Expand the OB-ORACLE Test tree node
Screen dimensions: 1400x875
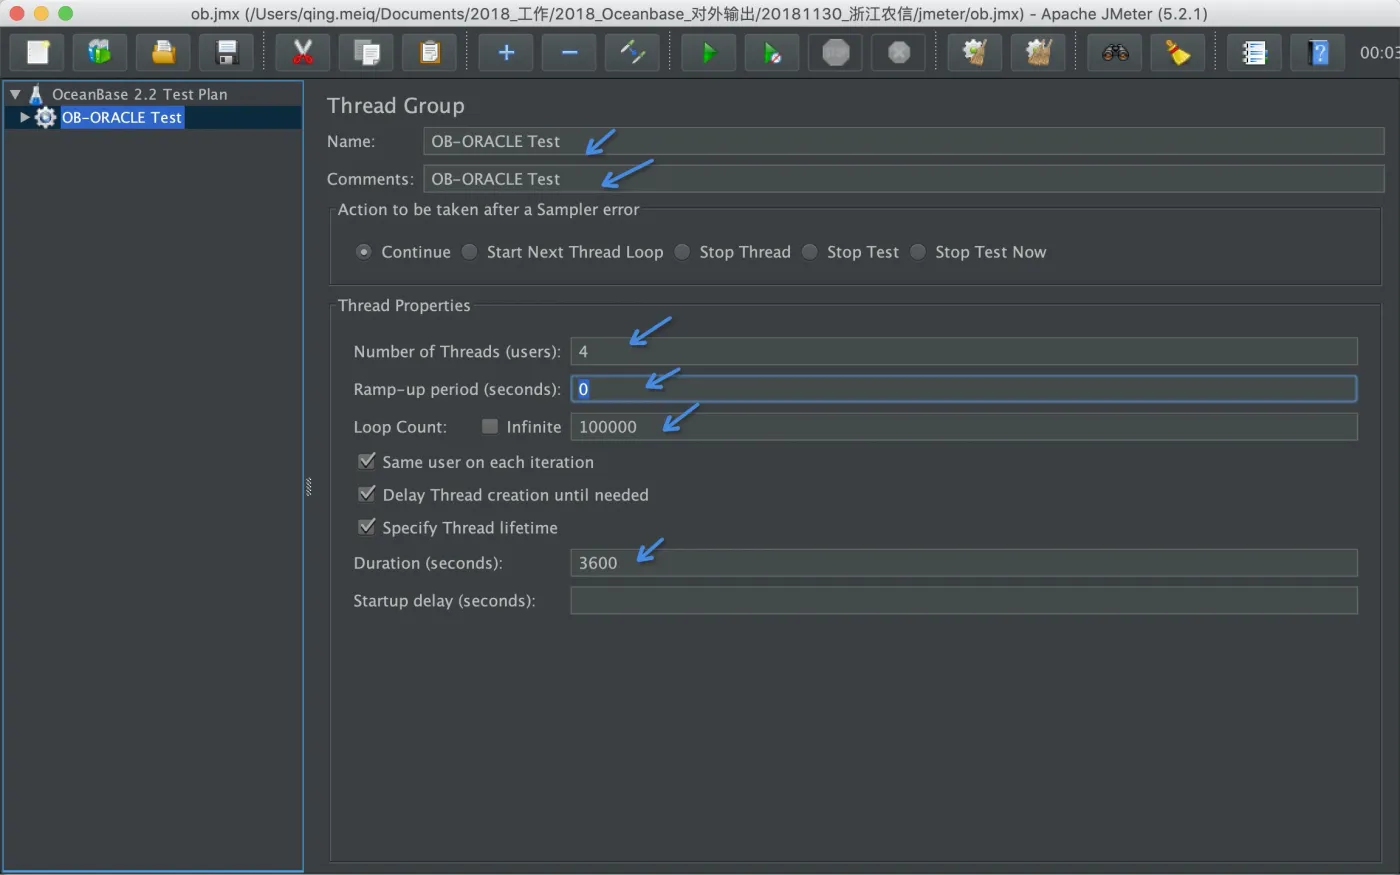[x=25, y=118]
